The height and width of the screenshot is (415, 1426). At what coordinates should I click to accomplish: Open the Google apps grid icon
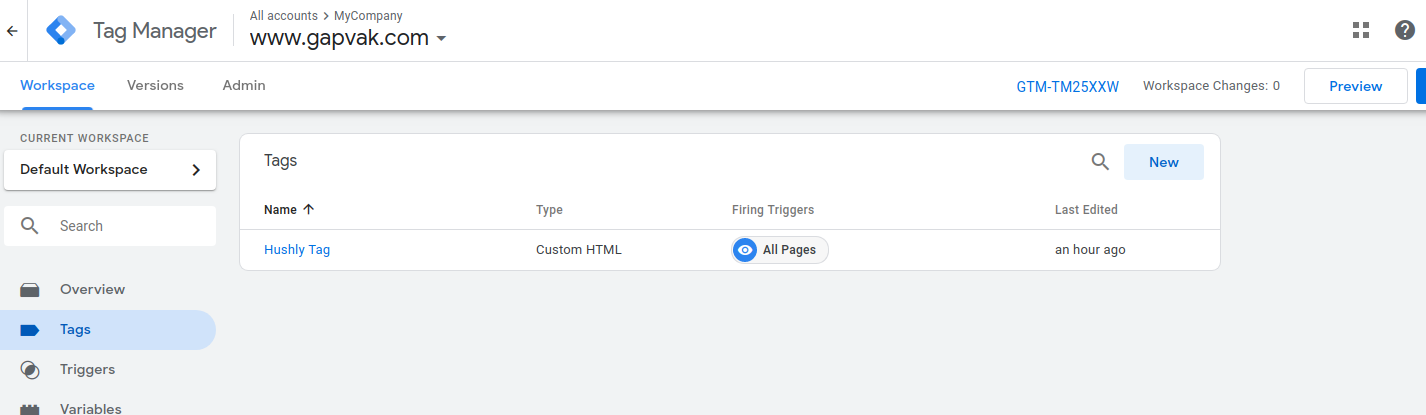pos(1360,30)
